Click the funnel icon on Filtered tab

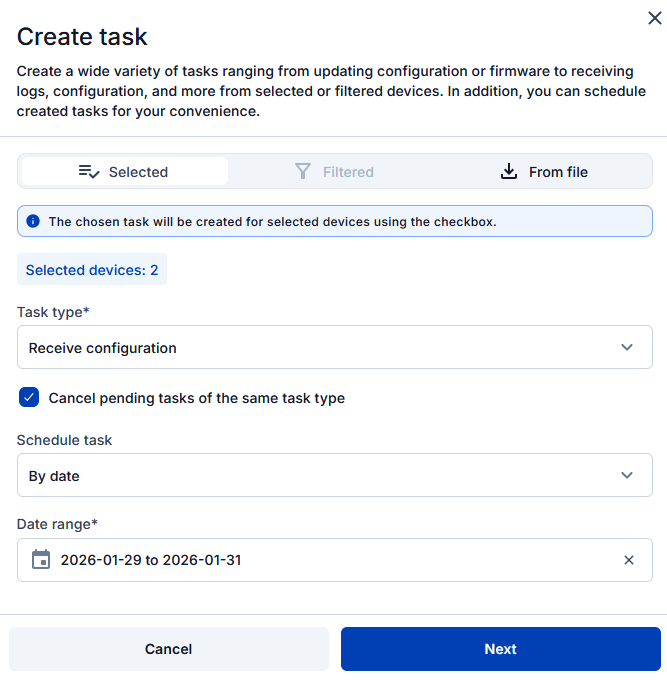[x=303, y=172]
